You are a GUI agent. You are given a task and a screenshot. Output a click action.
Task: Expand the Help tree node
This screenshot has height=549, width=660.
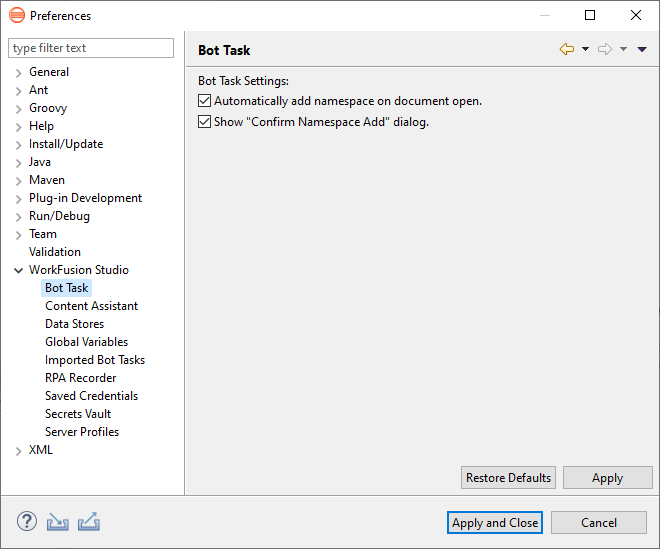click(18, 127)
